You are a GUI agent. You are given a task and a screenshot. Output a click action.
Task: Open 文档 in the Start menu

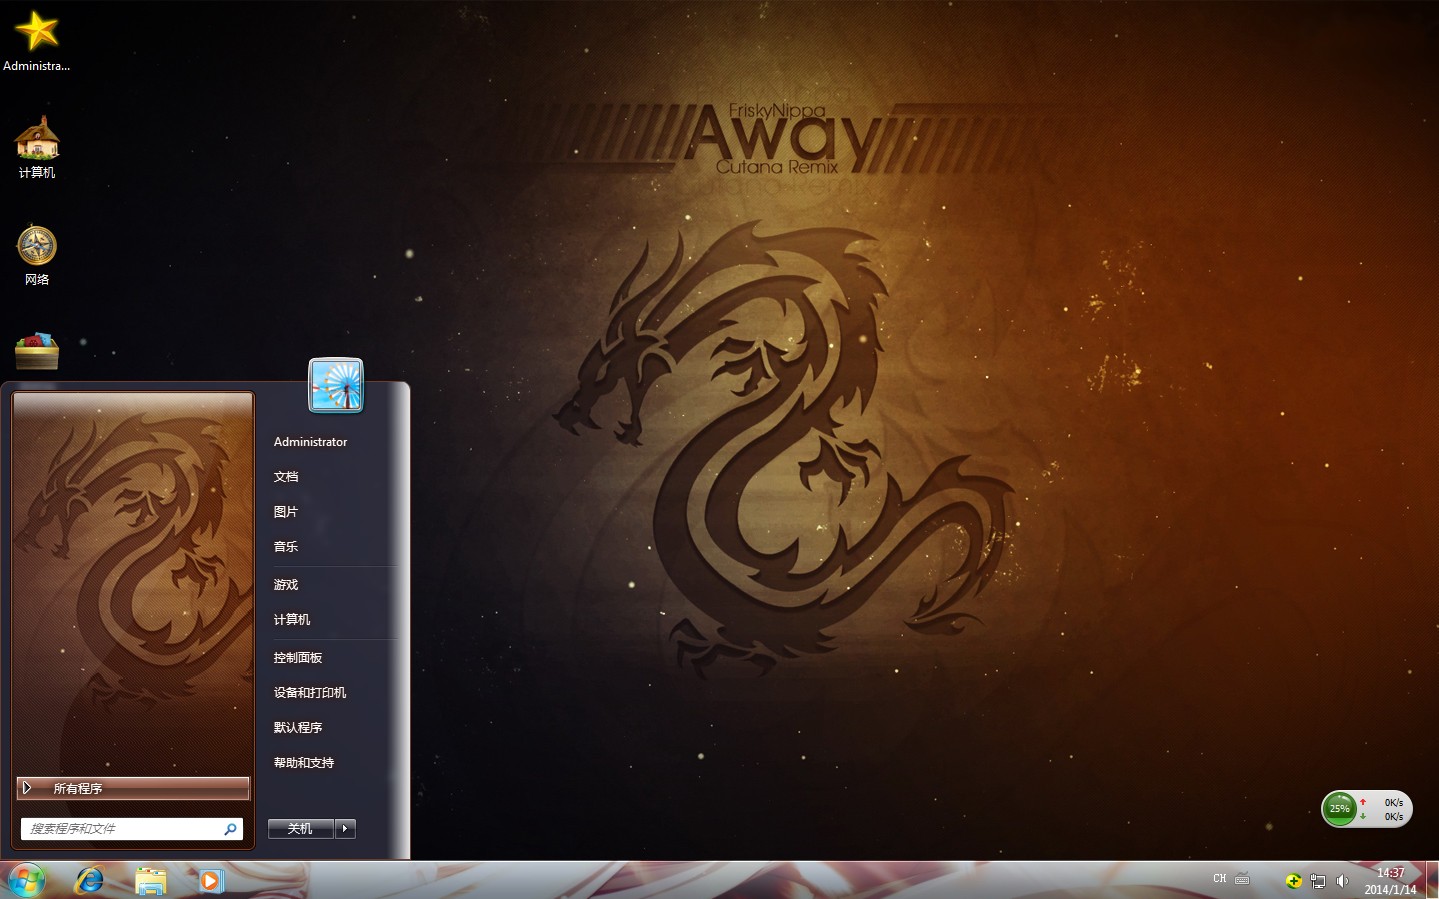pyautogui.click(x=286, y=477)
